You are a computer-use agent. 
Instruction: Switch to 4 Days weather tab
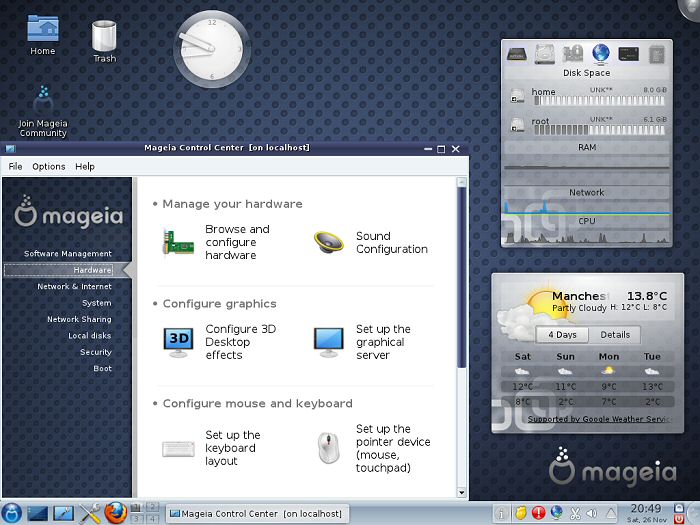(x=562, y=335)
